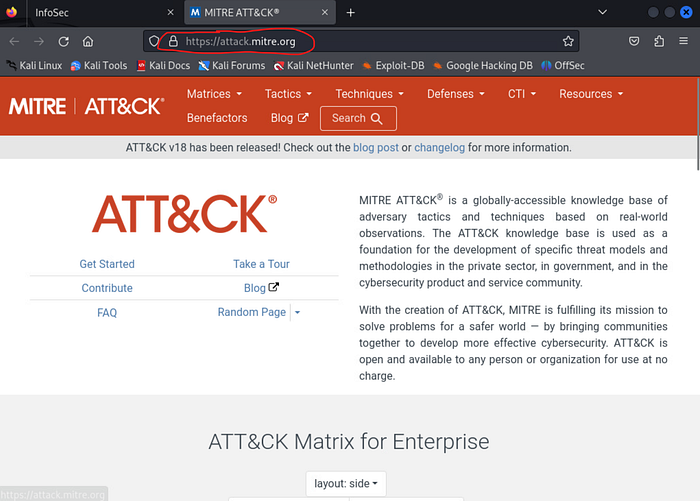The image size is (700, 501).
Task: Open the Kali Forums bookmark
Action: coord(232,66)
